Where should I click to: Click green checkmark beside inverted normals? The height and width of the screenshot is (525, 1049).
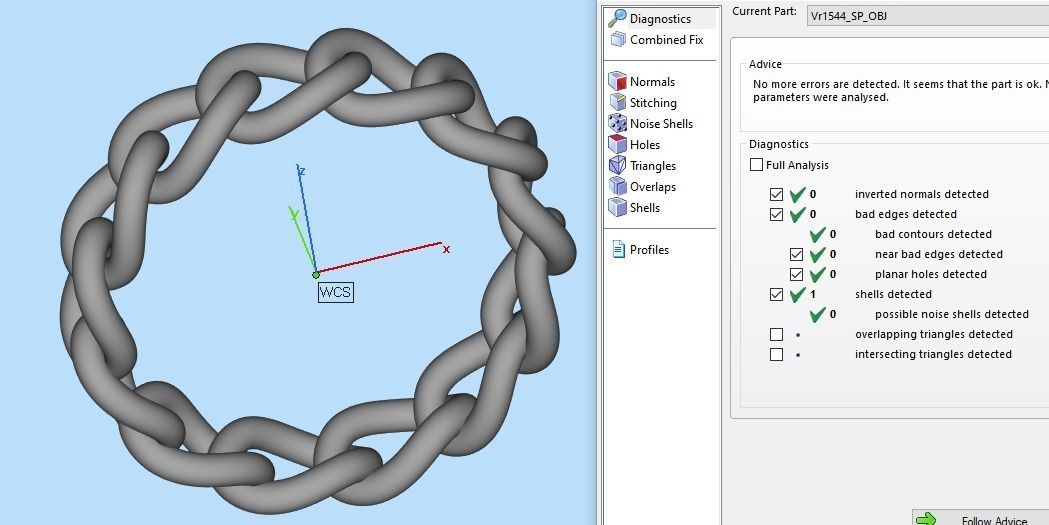click(x=797, y=195)
